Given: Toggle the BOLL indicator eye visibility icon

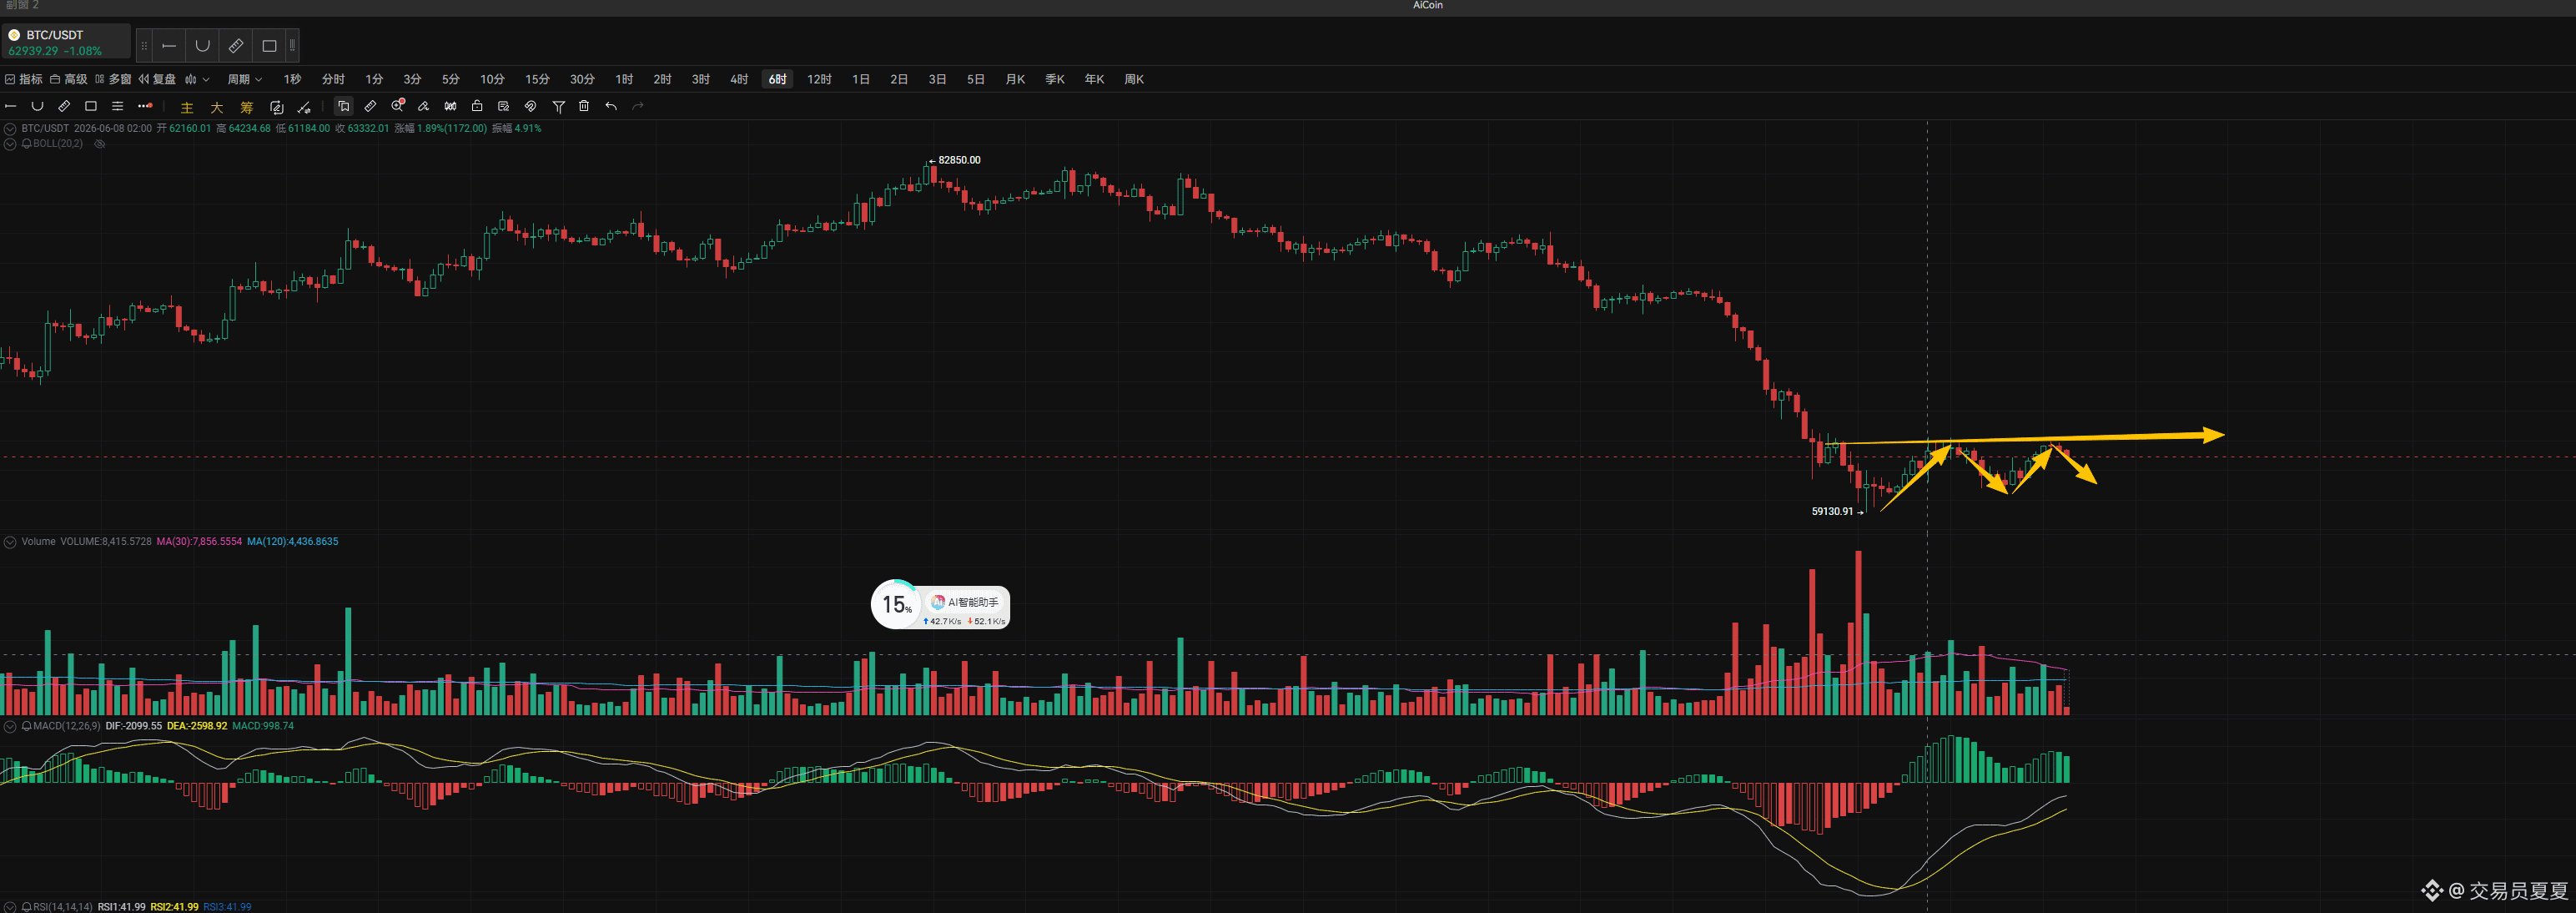Looking at the screenshot, I should point(100,144).
